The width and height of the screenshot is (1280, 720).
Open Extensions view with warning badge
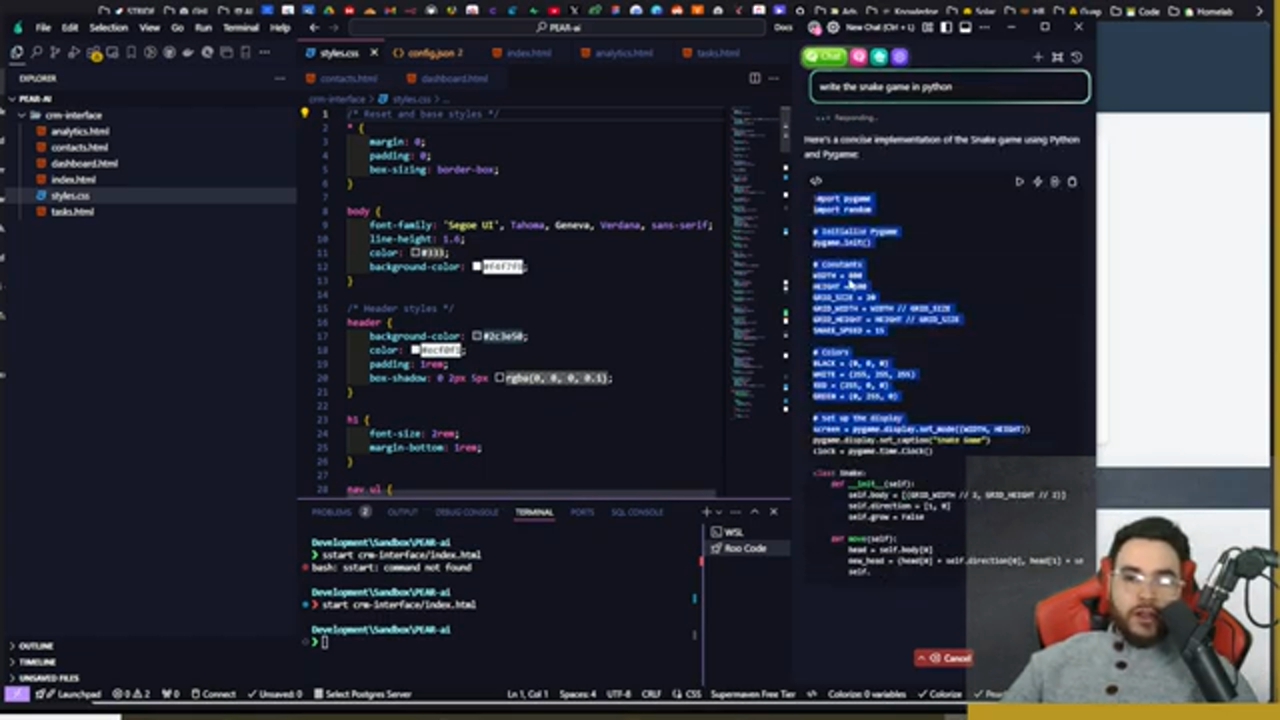[x=94, y=52]
